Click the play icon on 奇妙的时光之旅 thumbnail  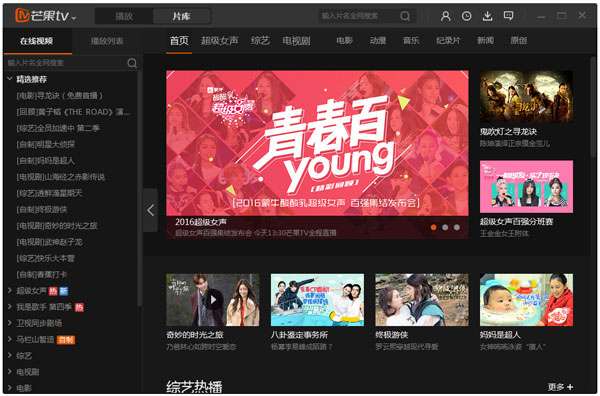click(213, 300)
